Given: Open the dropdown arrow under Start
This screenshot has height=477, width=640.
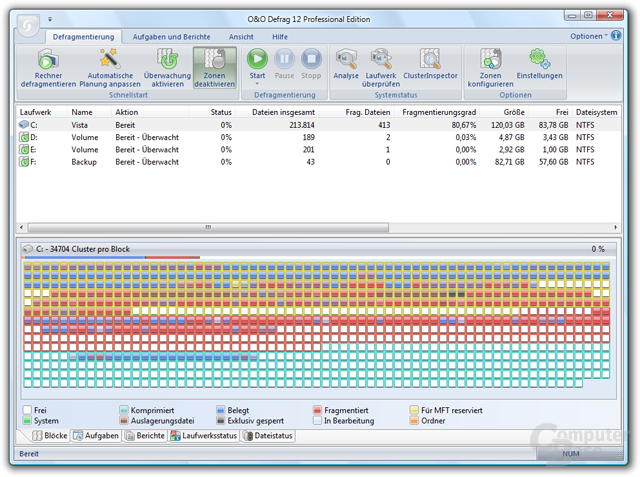Looking at the screenshot, I should tap(257, 84).
